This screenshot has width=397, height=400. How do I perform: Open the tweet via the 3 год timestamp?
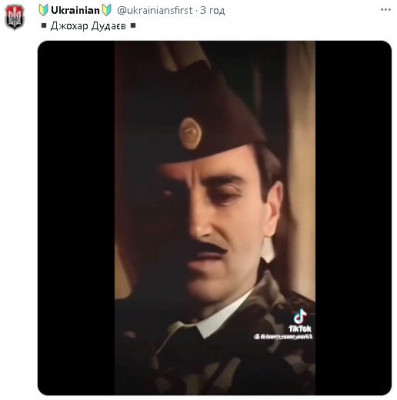pyautogui.click(x=213, y=11)
